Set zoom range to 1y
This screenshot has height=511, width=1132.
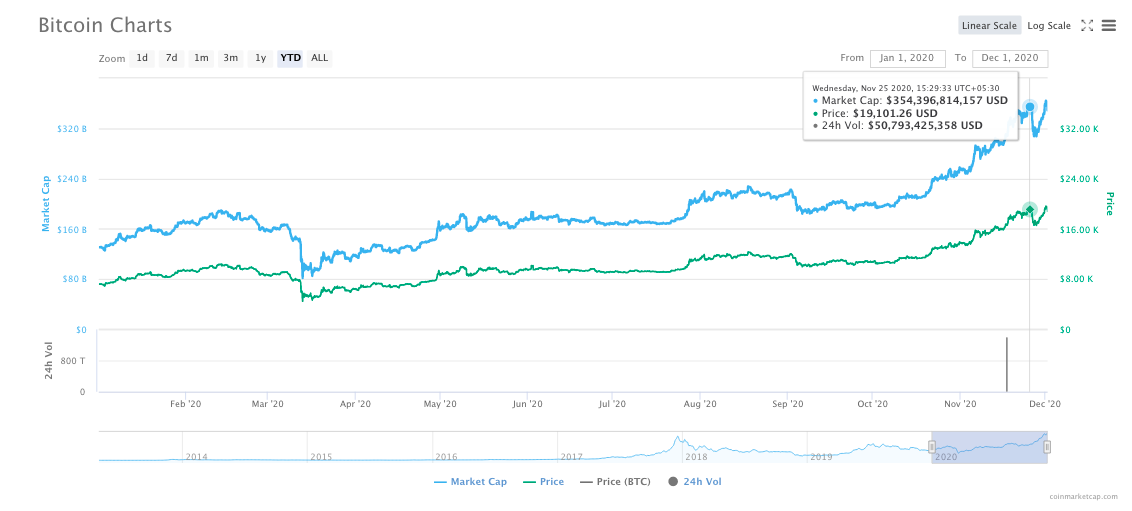[x=261, y=58]
